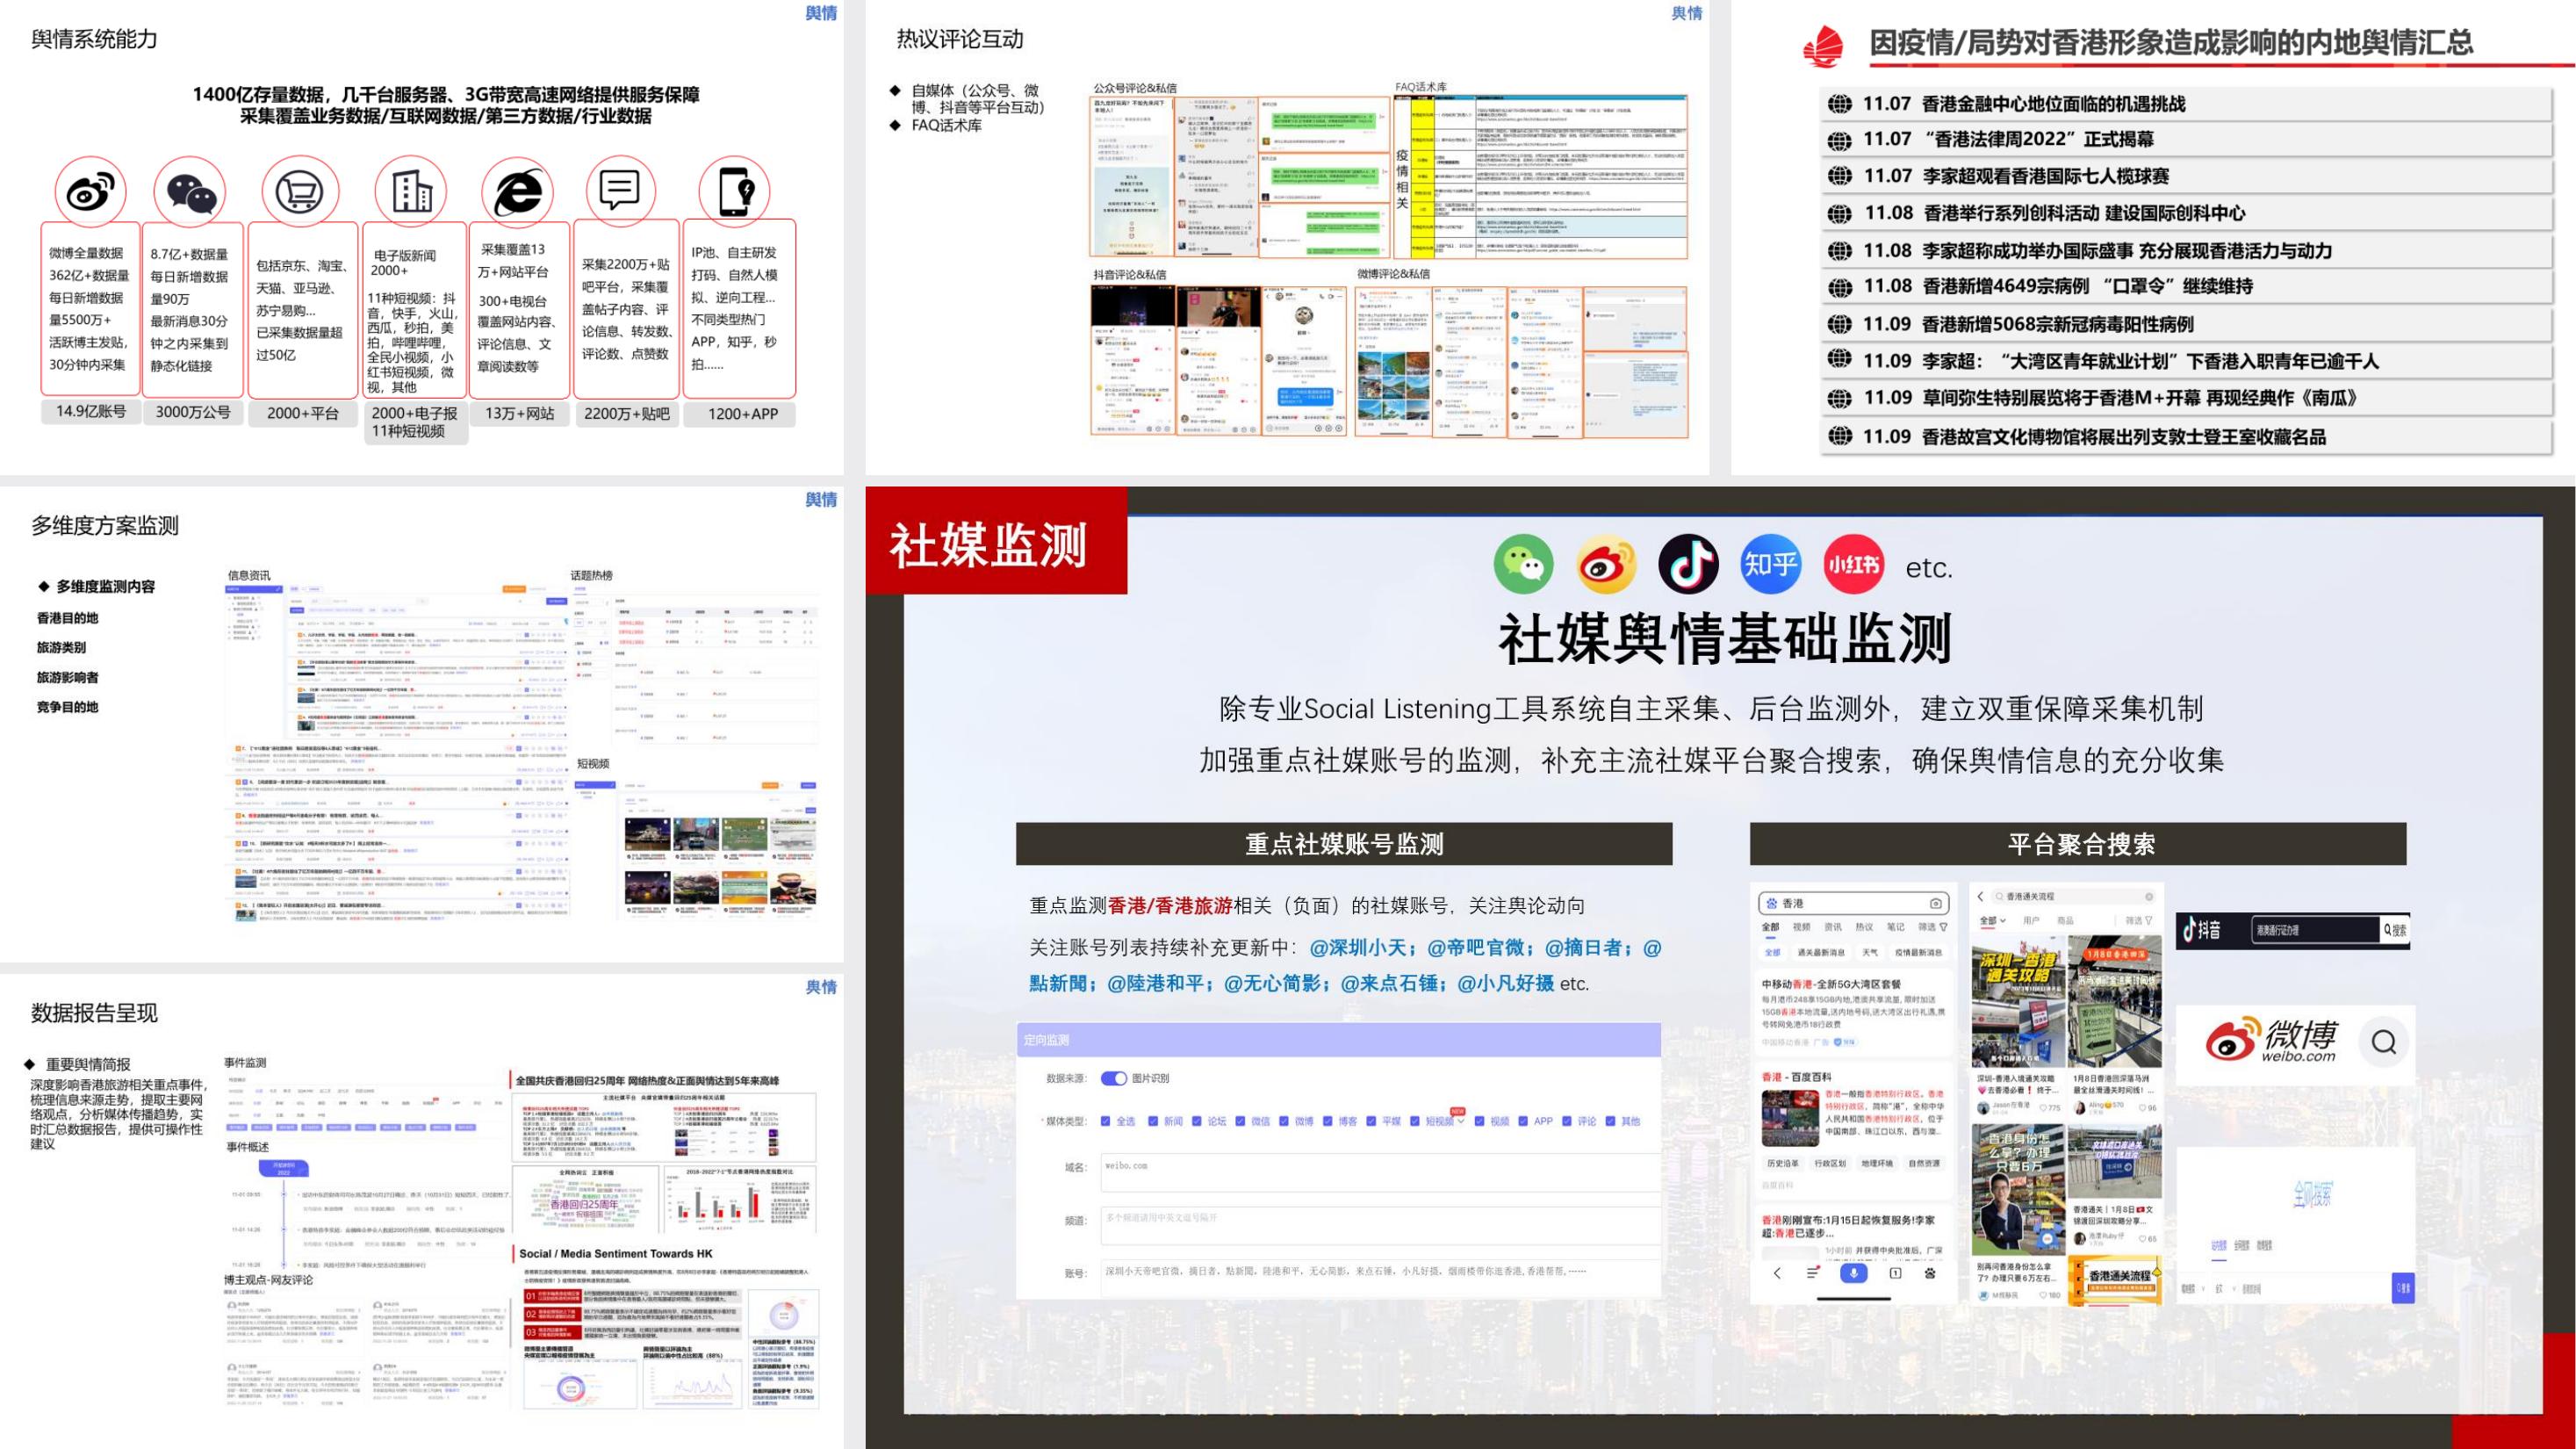Click the Weibo magnifier search icon

[2384, 1042]
